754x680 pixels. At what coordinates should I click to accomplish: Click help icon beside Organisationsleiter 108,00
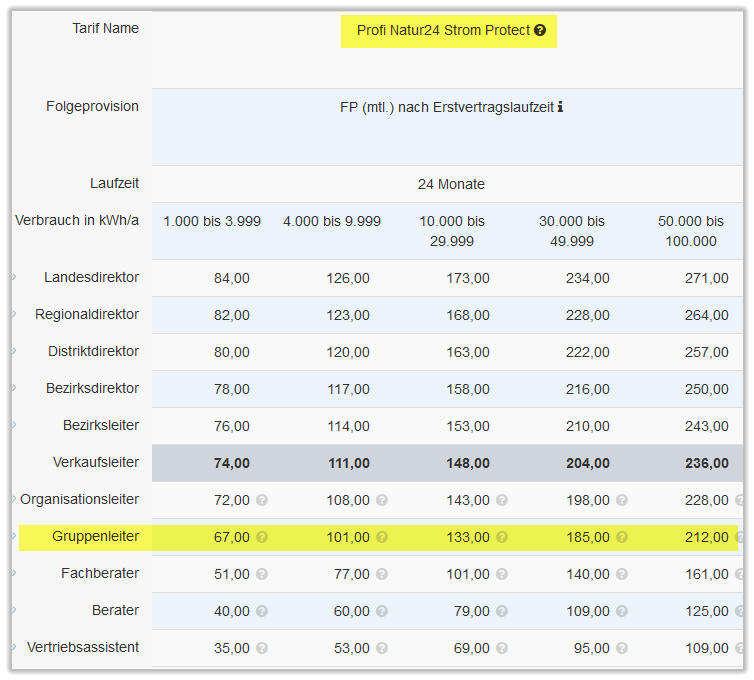381,500
